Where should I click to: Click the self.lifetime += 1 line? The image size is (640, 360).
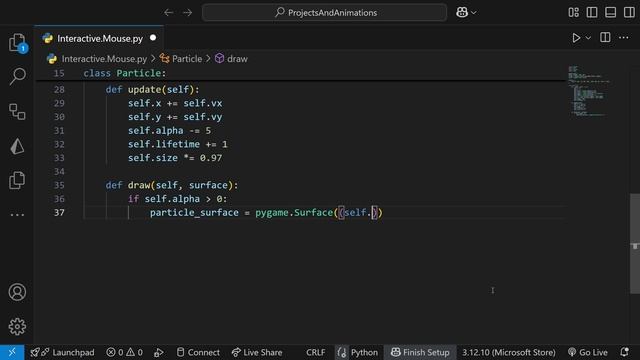click(178, 144)
